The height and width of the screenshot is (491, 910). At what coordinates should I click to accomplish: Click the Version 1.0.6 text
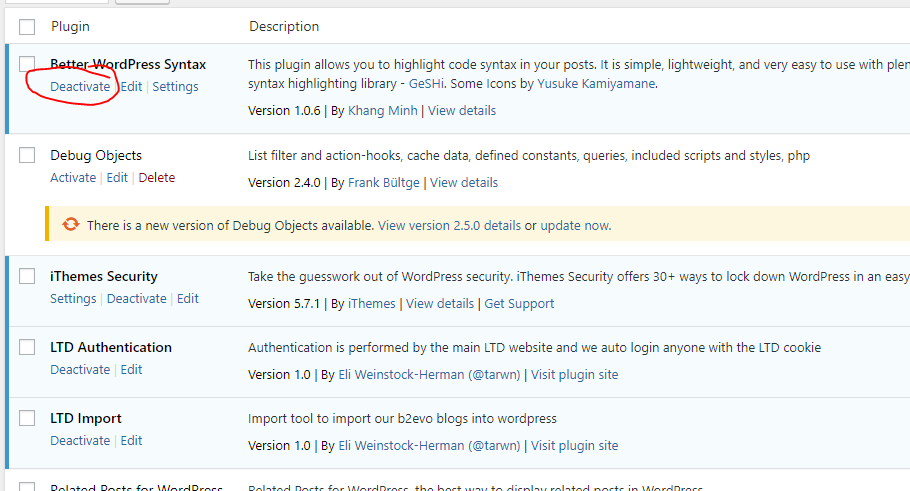(284, 111)
